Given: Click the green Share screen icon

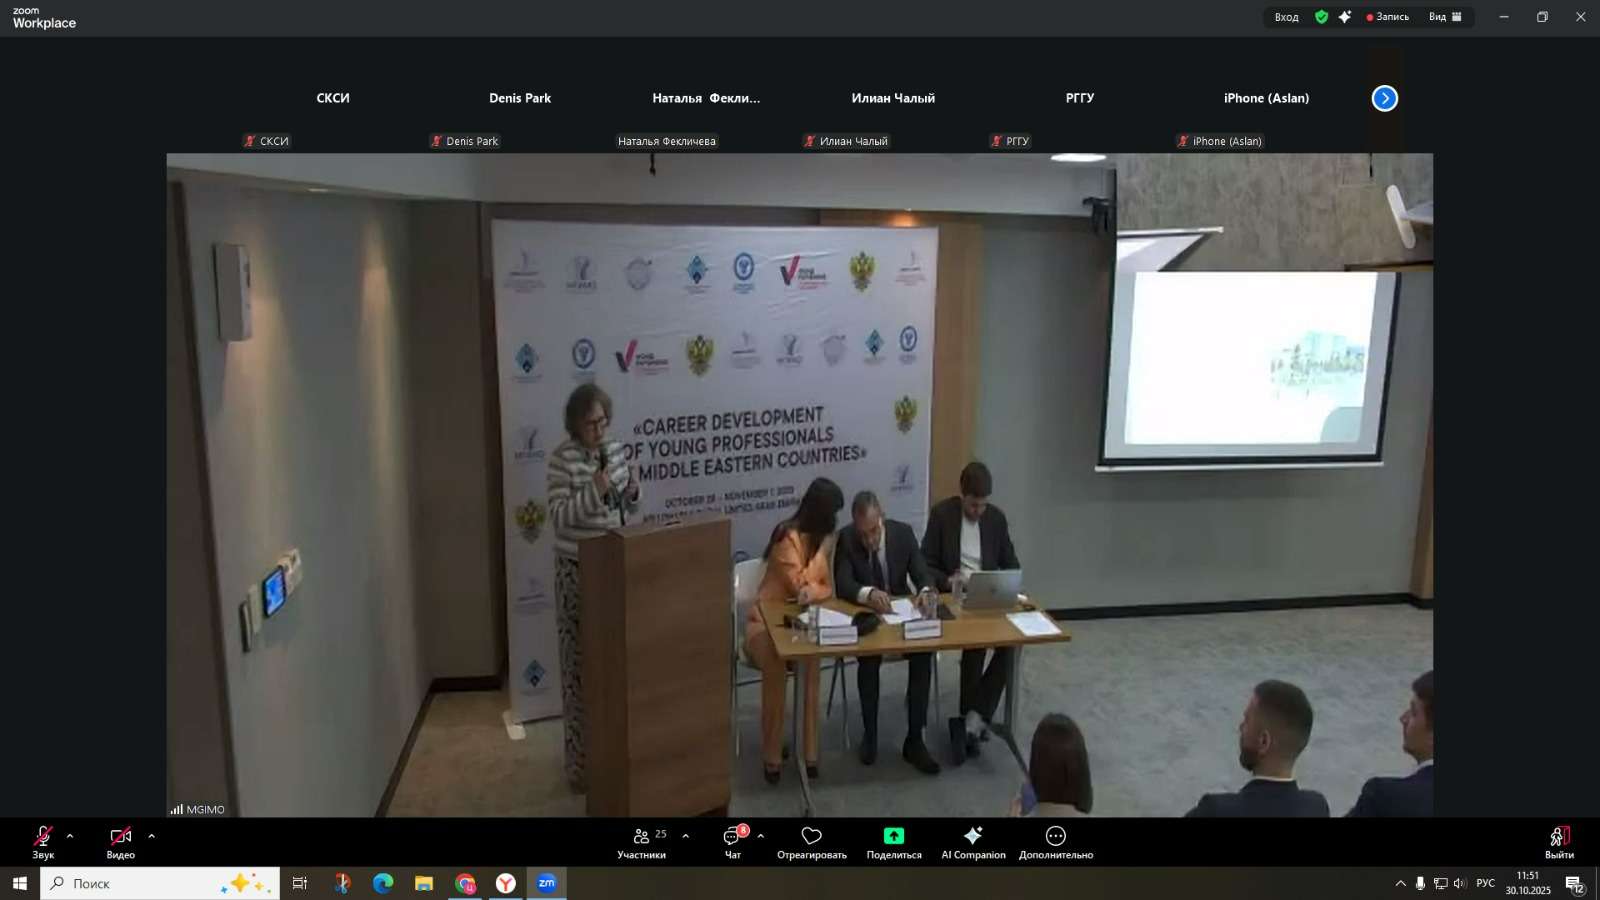Looking at the screenshot, I should point(894,836).
